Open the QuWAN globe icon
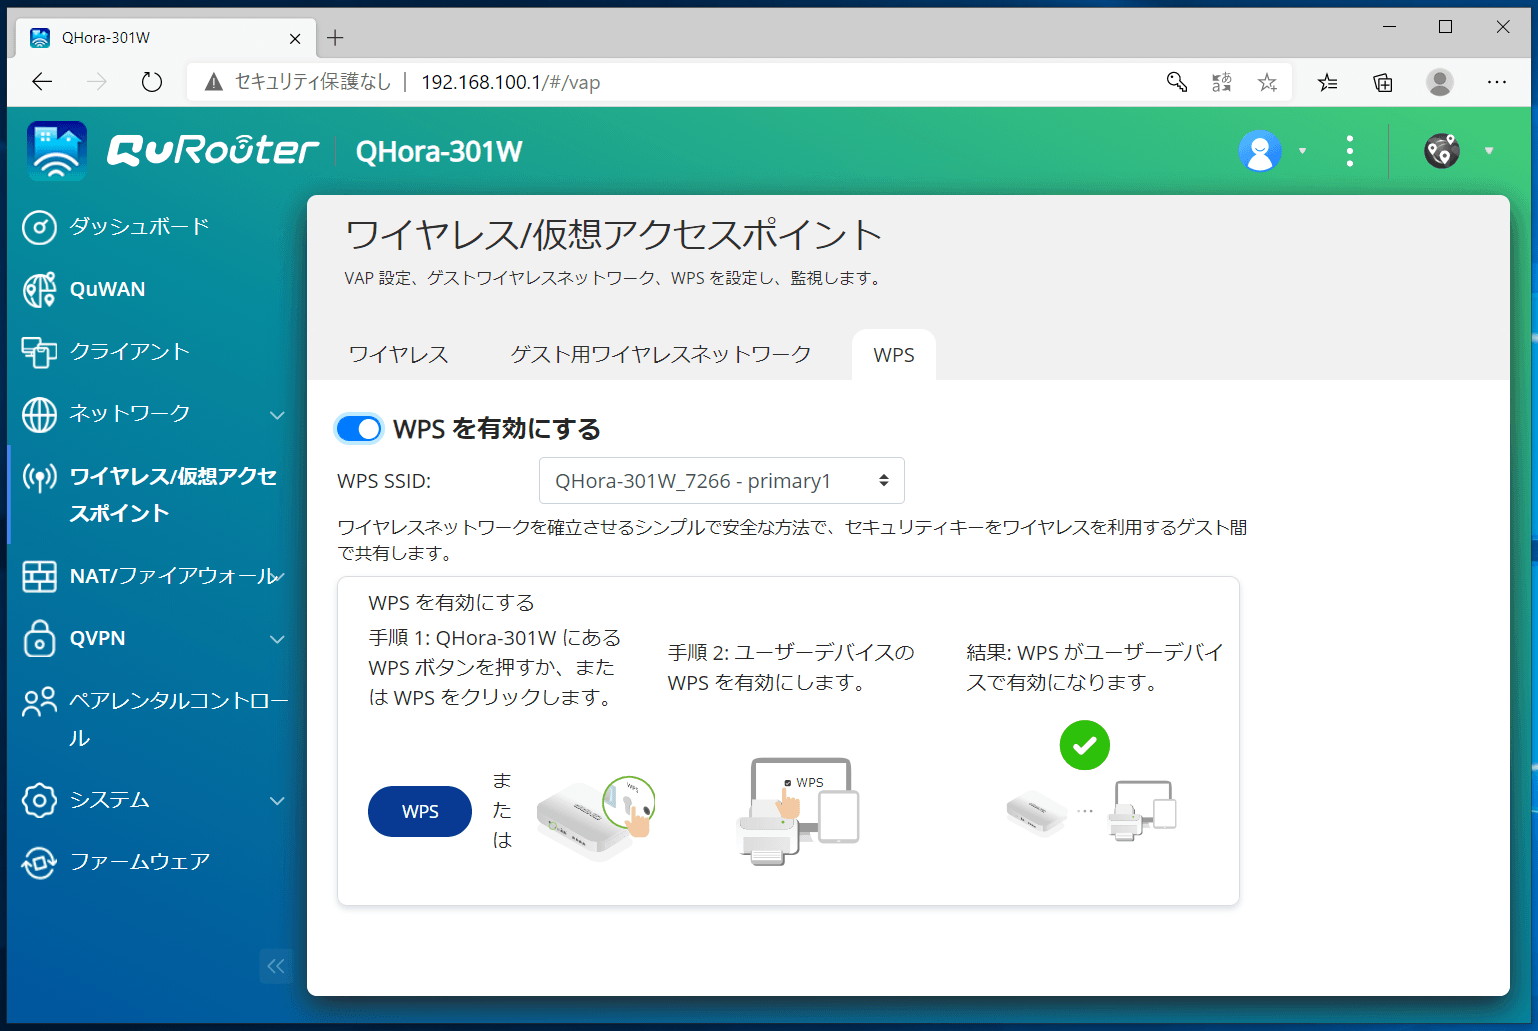 (39, 289)
